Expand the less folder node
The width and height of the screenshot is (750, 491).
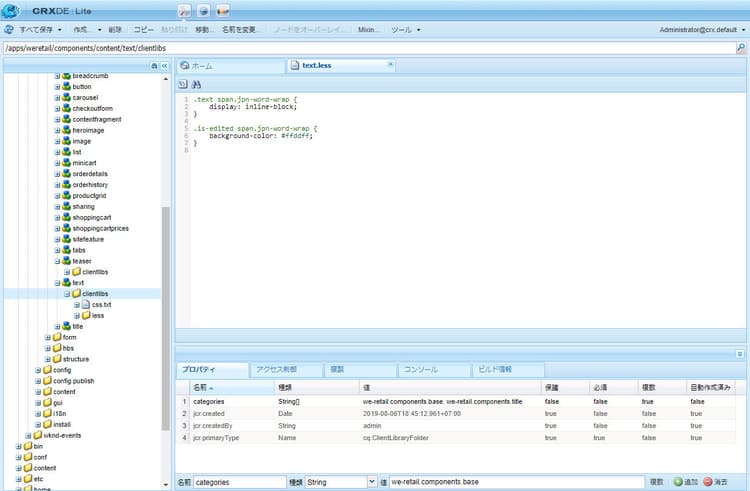(76, 315)
